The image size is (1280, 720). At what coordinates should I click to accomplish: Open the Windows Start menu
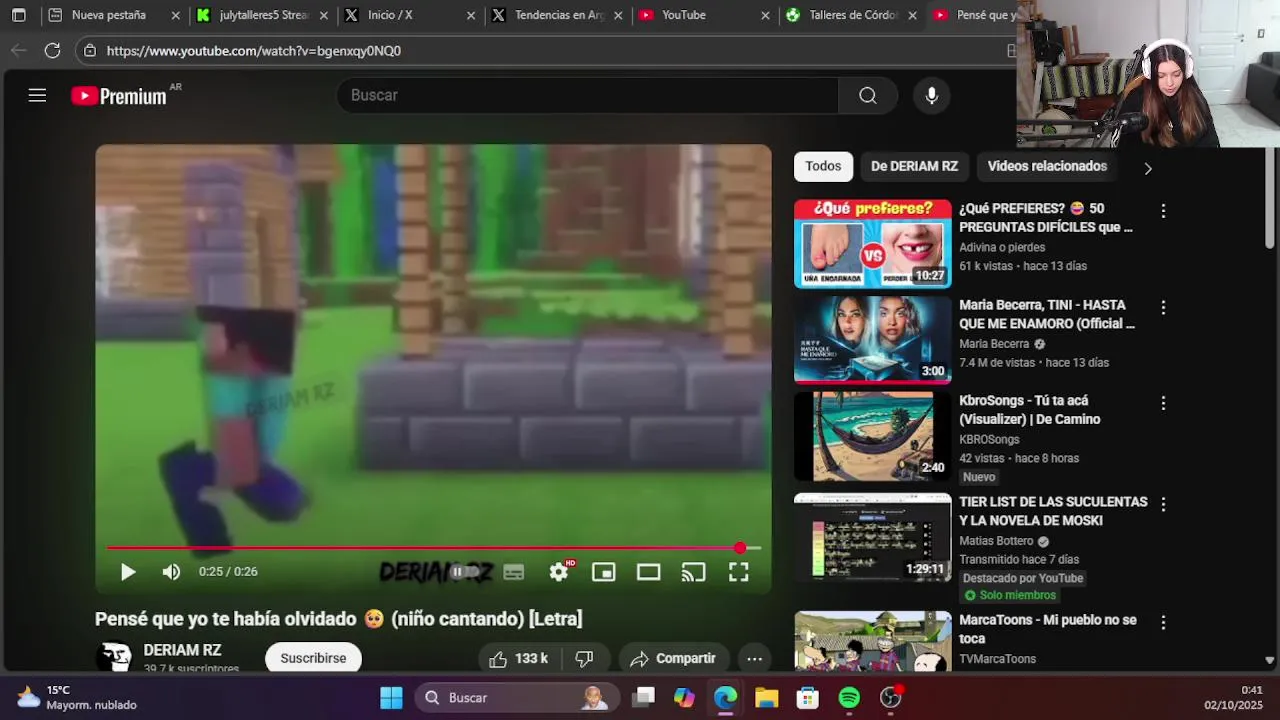[x=391, y=697]
